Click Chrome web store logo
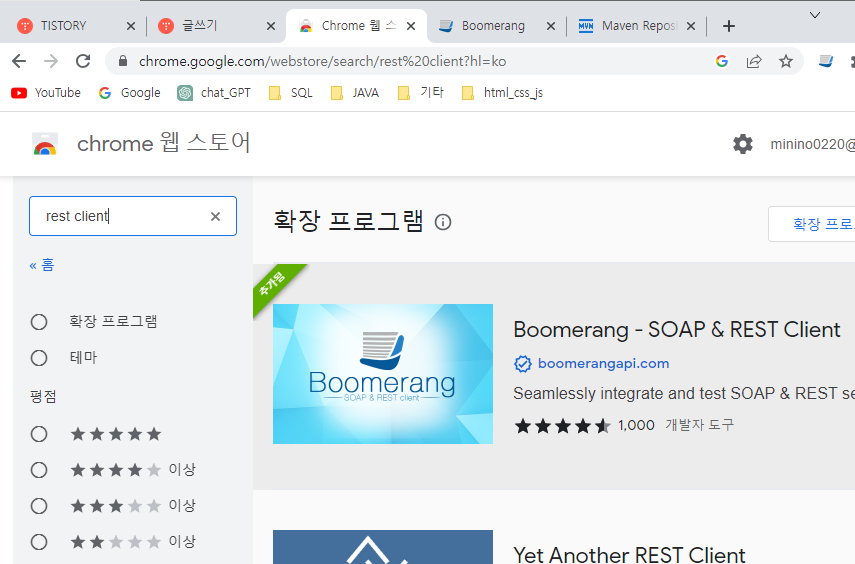Image resolution: width=855 pixels, height=564 pixels. pos(45,144)
